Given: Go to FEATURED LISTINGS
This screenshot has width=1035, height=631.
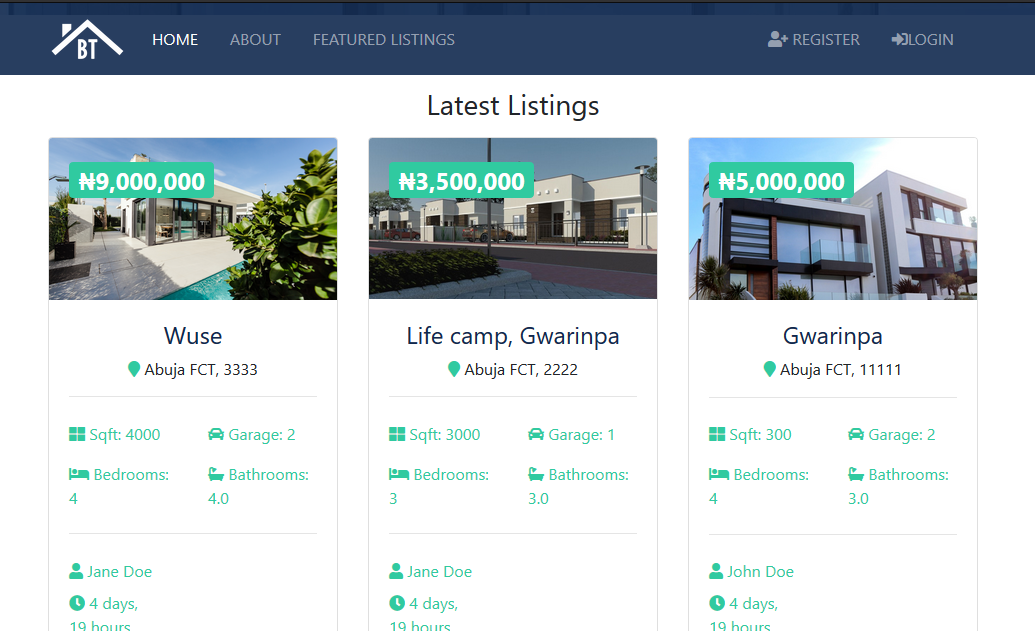Looking at the screenshot, I should click(x=383, y=39).
